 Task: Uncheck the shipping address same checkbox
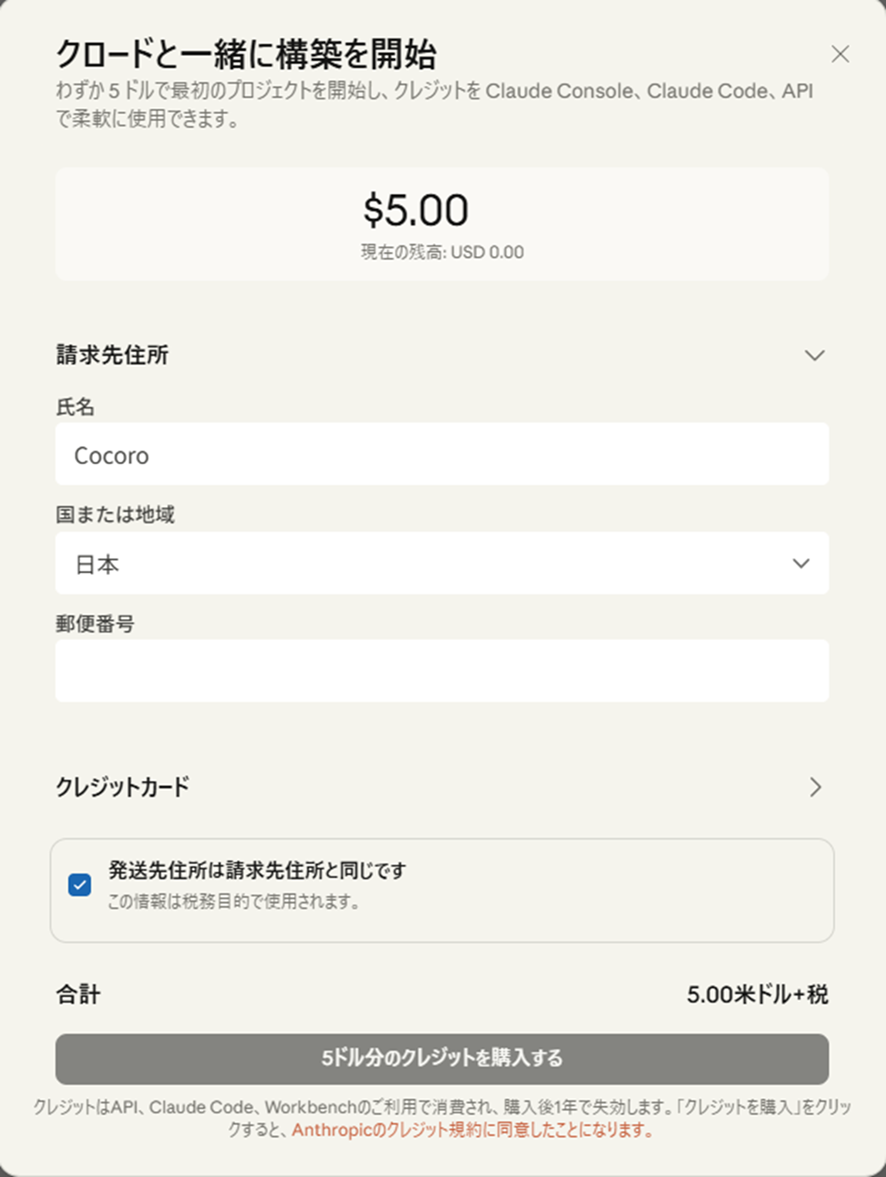(80, 885)
